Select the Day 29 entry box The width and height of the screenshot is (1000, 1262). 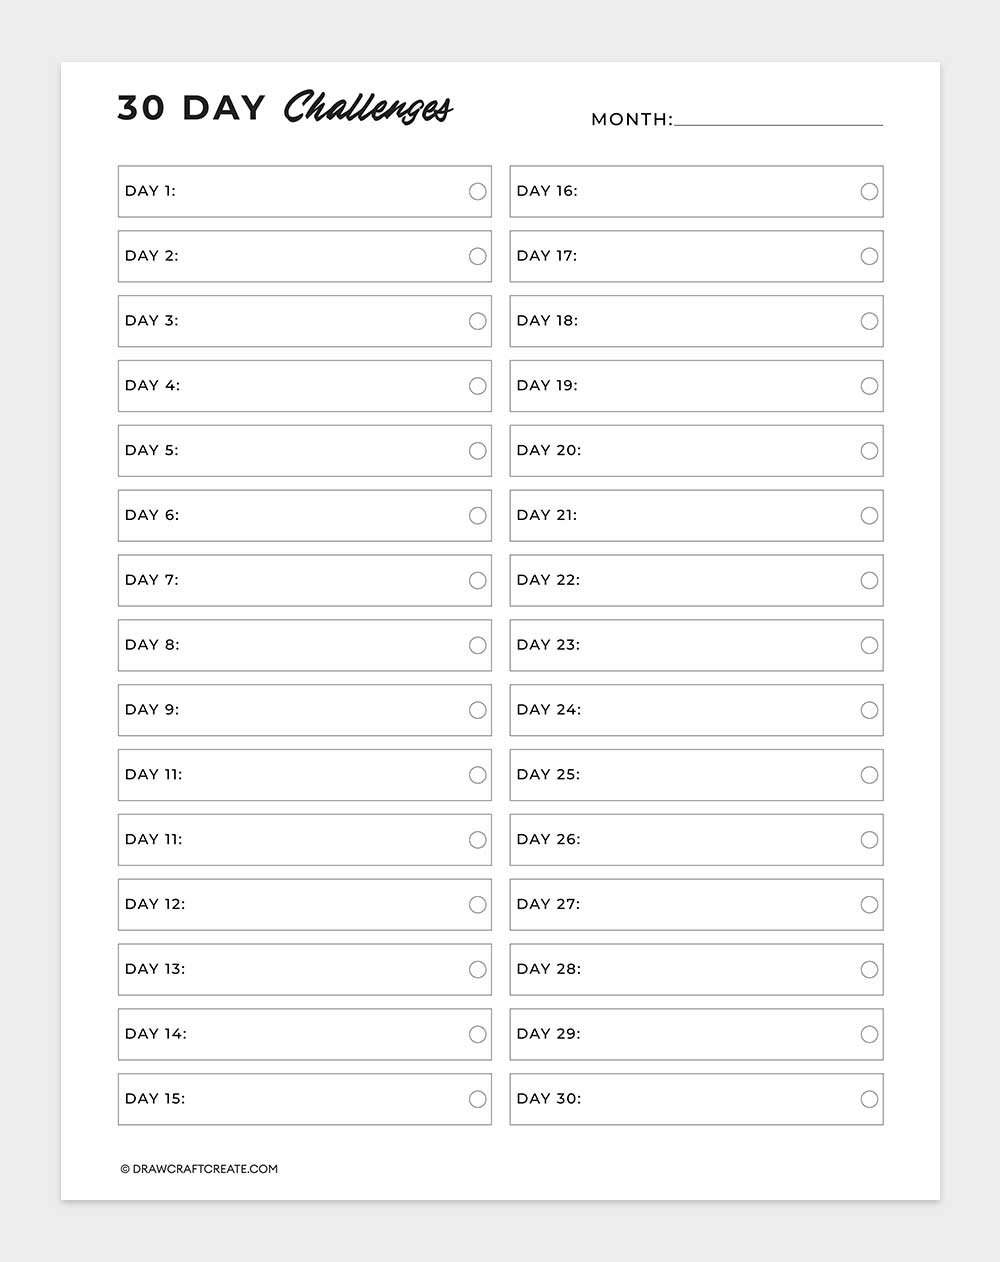pyautogui.click(x=697, y=1034)
